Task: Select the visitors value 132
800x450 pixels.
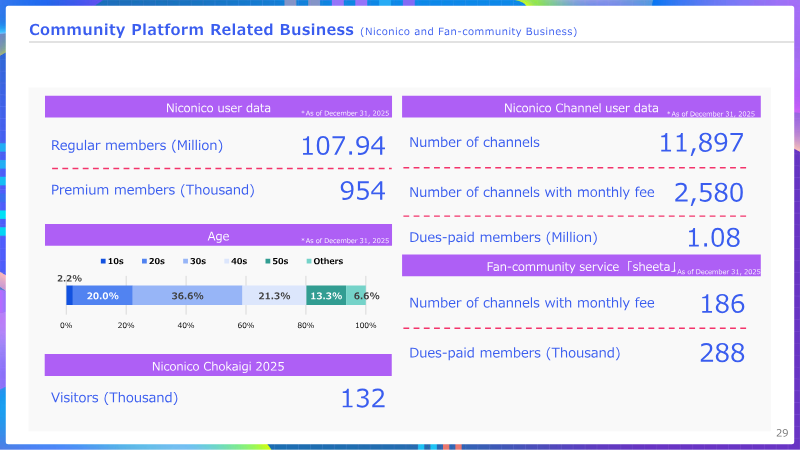Action: (363, 398)
